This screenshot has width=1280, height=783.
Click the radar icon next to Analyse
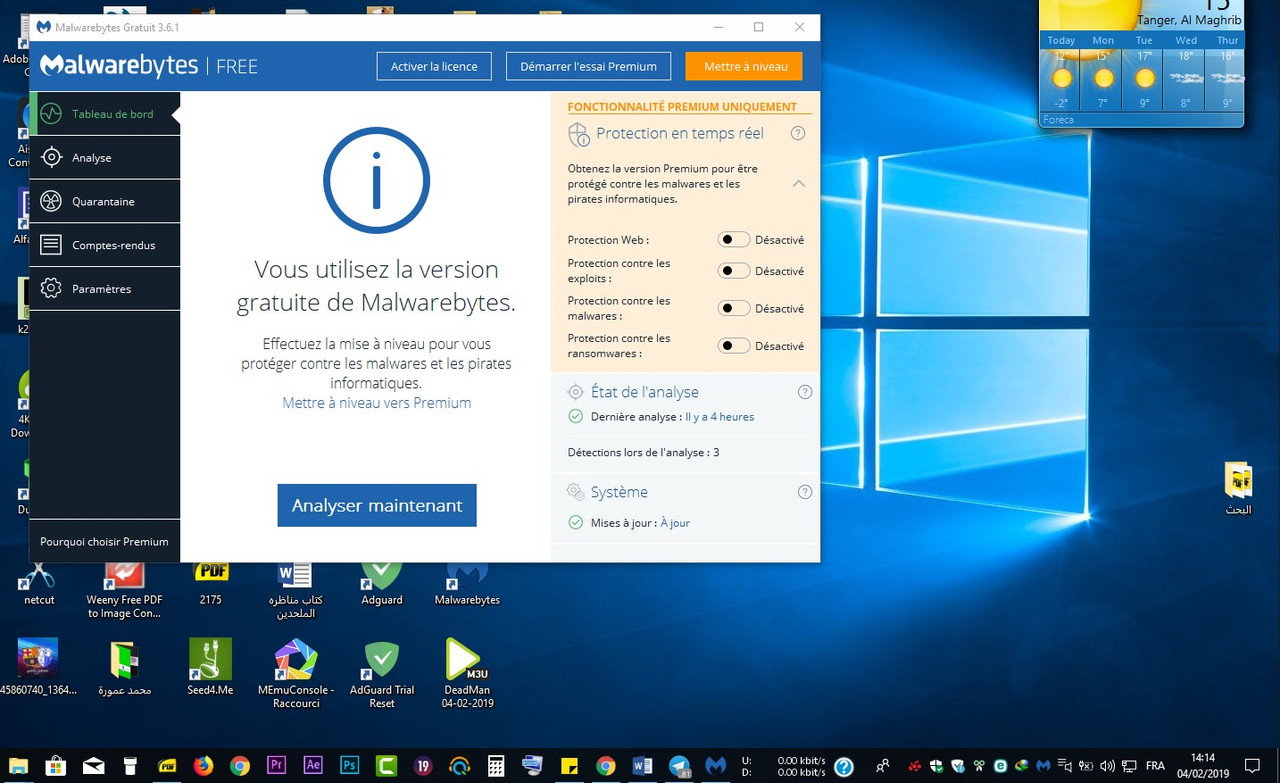coord(51,158)
